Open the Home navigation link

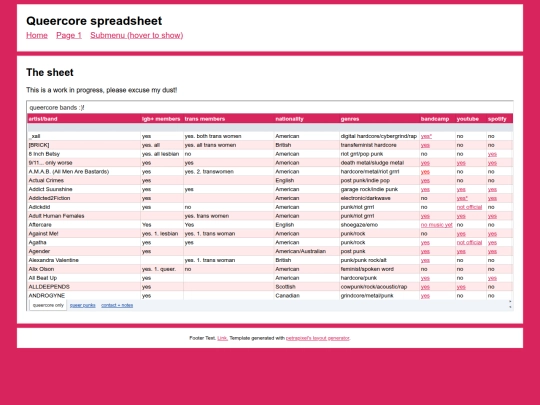pos(37,35)
